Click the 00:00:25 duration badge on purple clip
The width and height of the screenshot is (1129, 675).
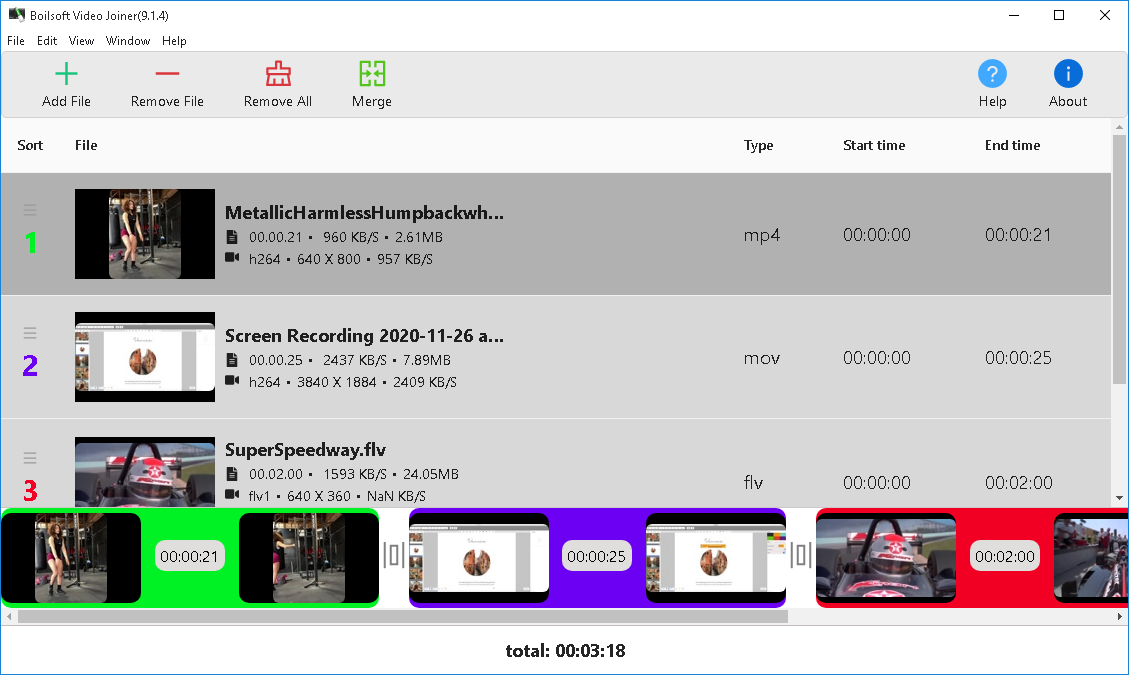coord(596,556)
